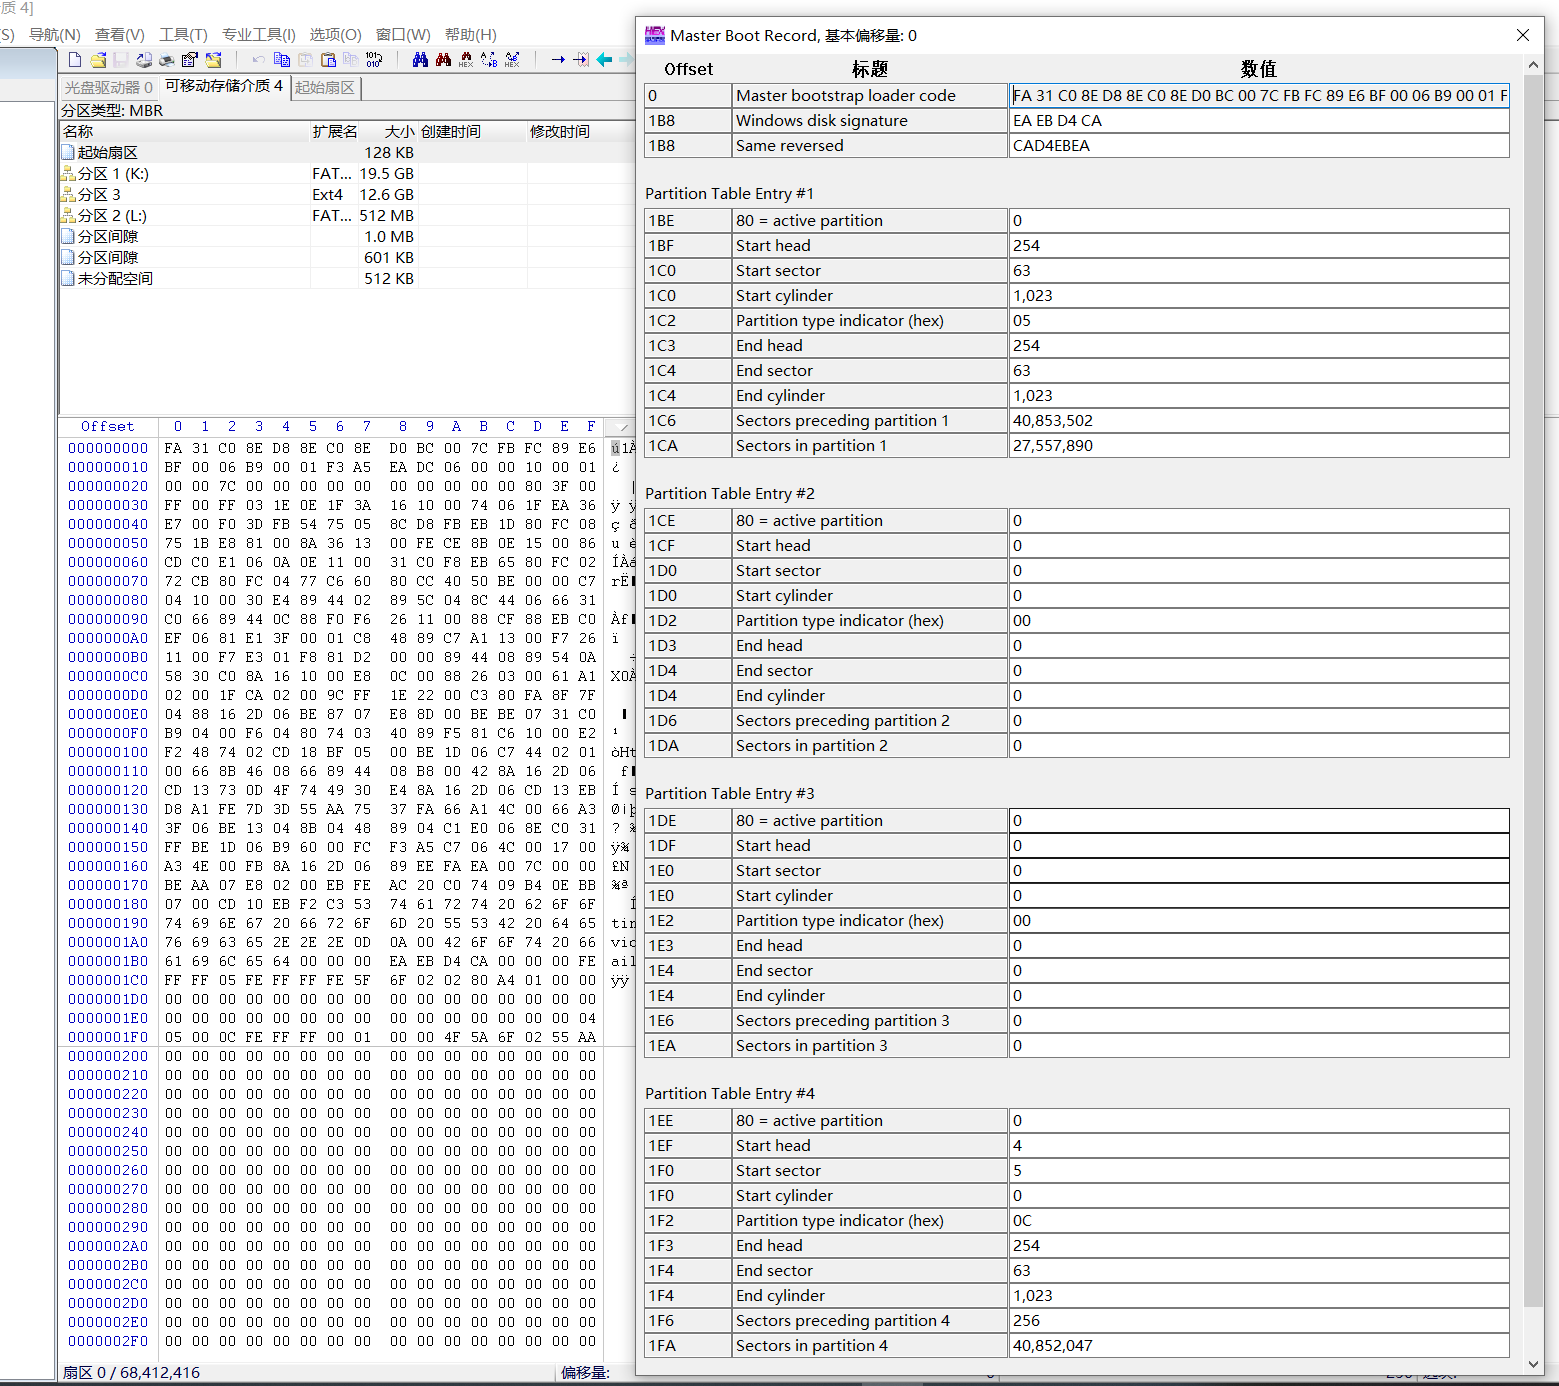Open the 导航(N) menu
This screenshot has height=1386, width=1559.
click(55, 35)
